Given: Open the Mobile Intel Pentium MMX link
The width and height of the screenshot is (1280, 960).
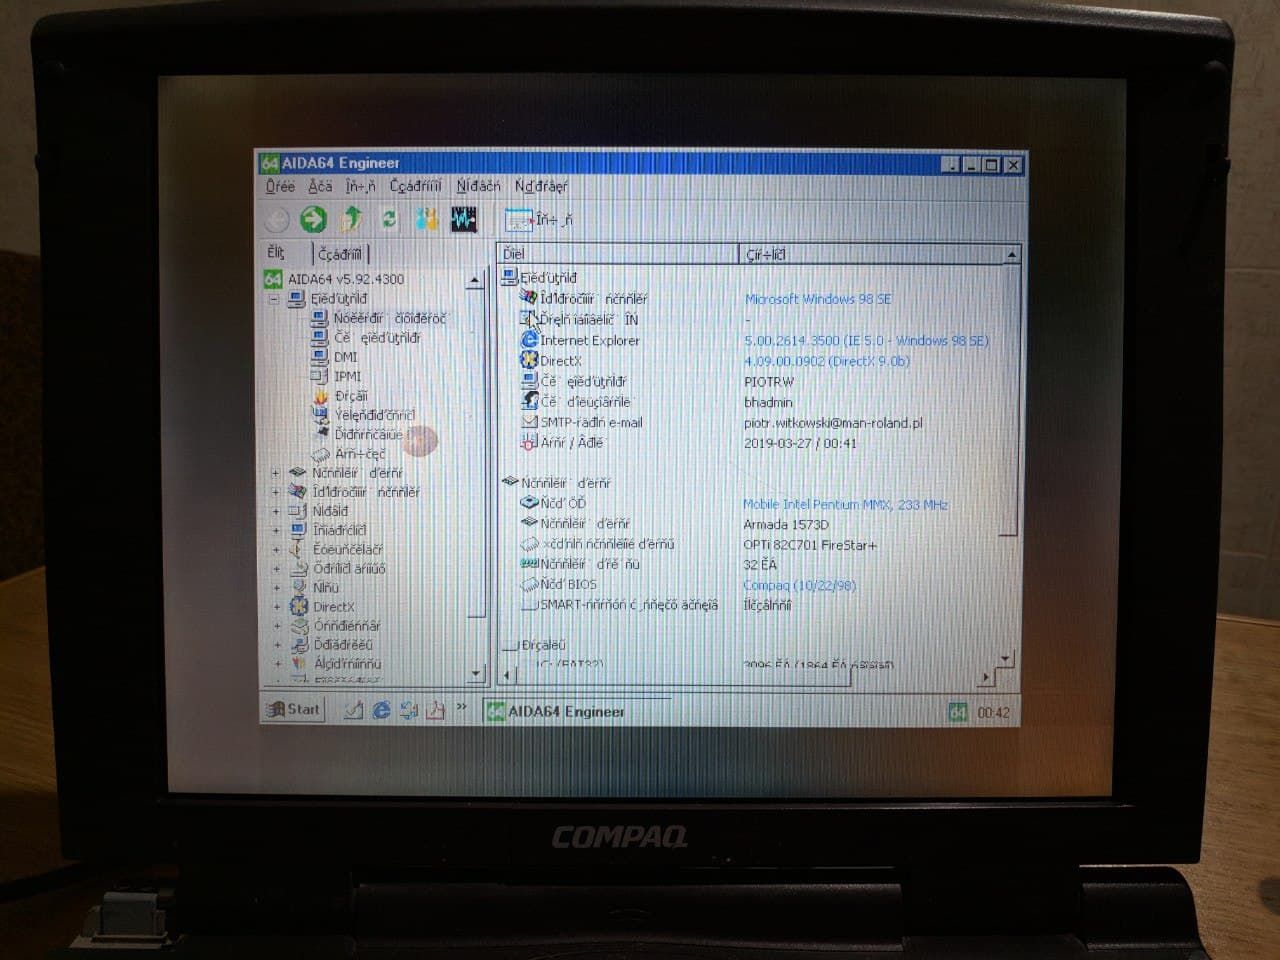Looking at the screenshot, I should click(845, 505).
